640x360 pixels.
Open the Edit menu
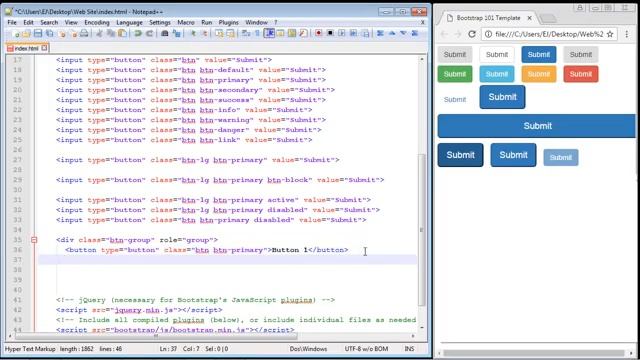coord(28,22)
